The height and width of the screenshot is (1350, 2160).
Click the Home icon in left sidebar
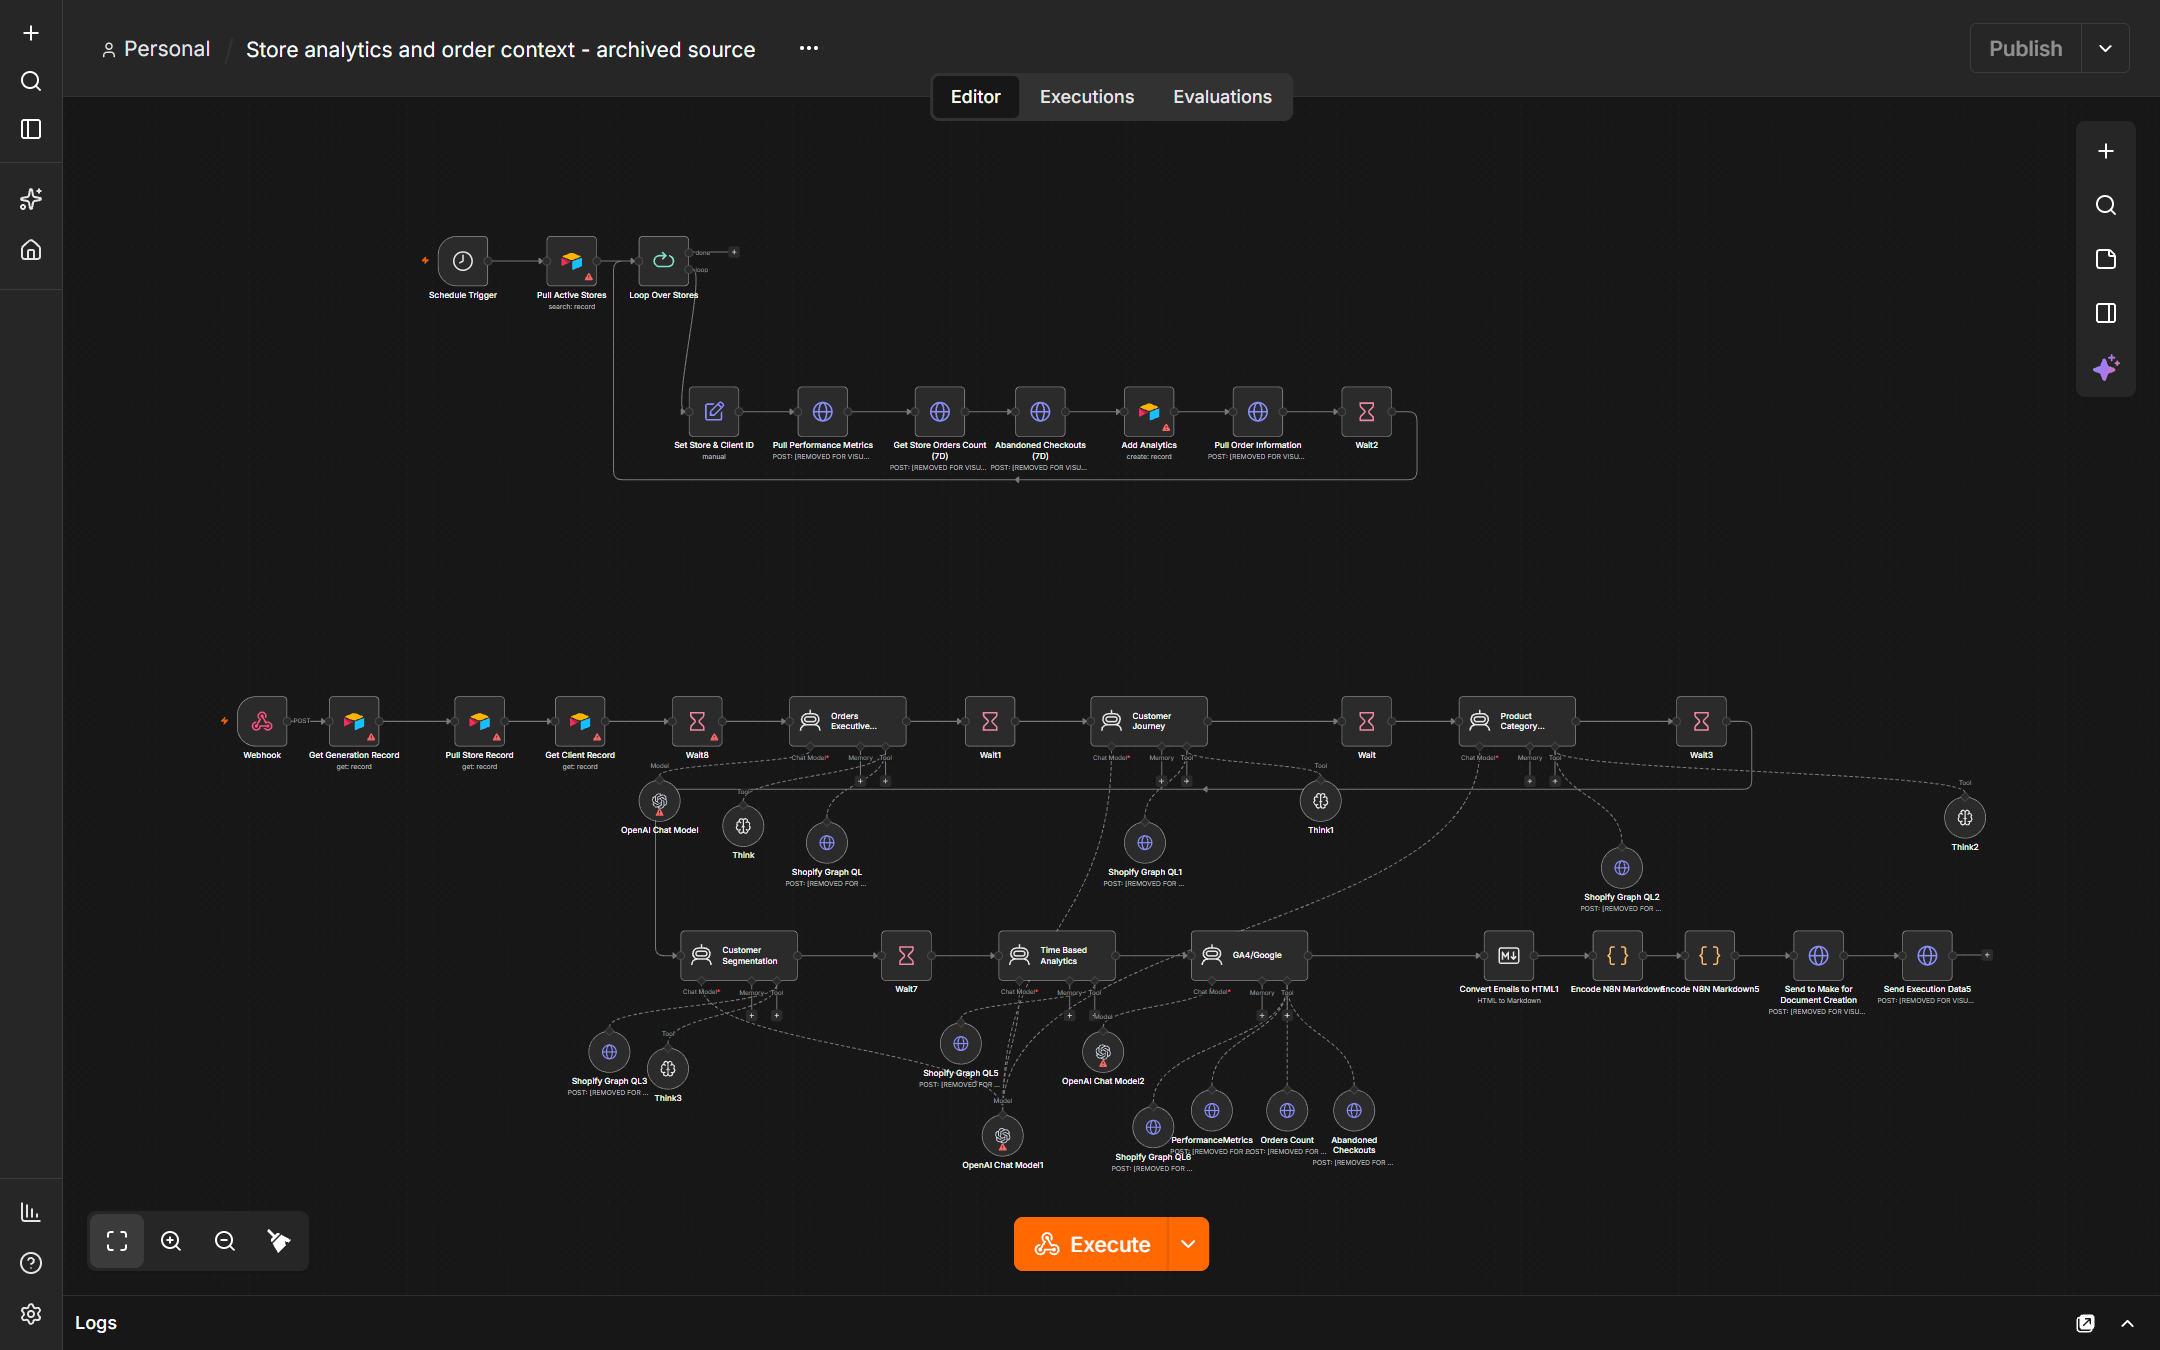coord(31,249)
